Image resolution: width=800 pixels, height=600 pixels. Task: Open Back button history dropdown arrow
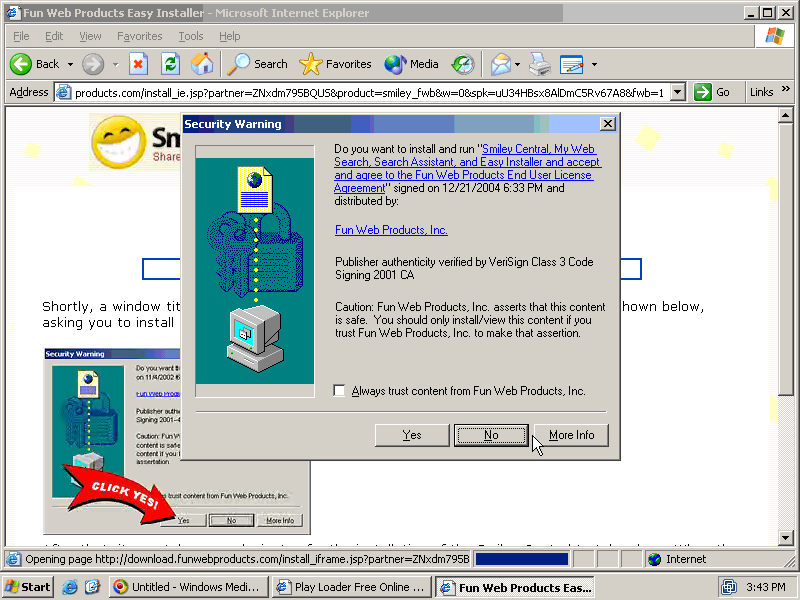(70, 64)
